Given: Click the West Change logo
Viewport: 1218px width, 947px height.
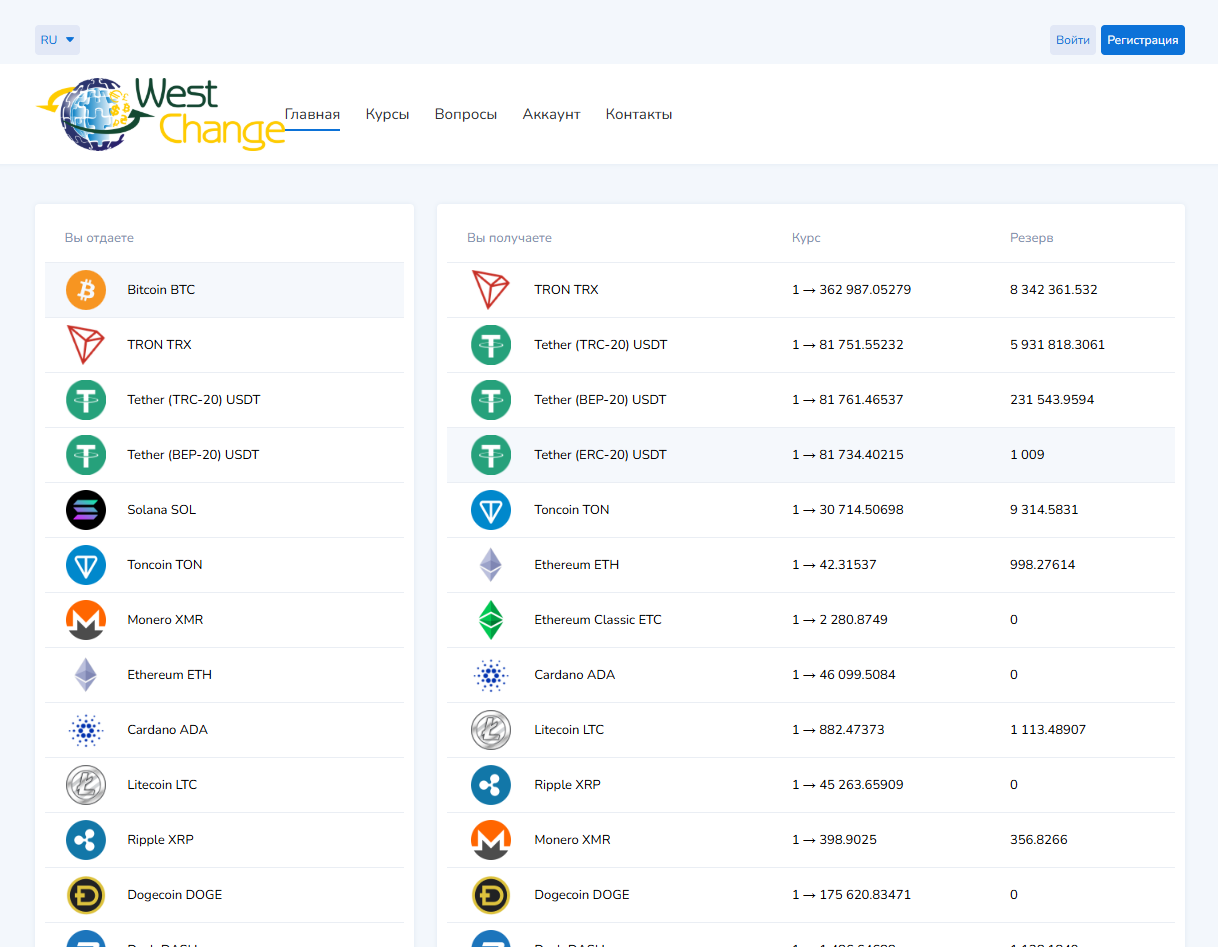Looking at the screenshot, I should coord(160,114).
